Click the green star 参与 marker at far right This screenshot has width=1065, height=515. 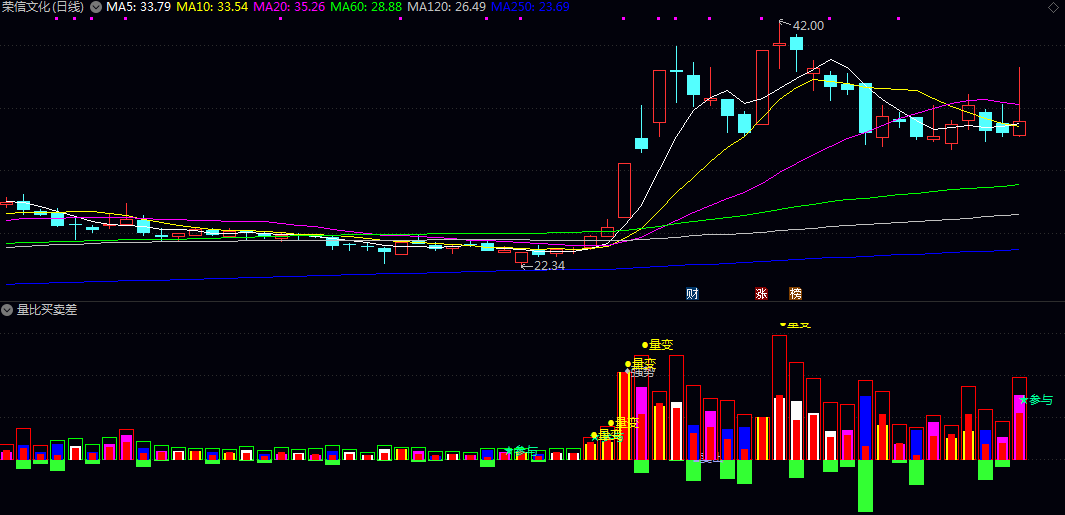tap(1036, 399)
